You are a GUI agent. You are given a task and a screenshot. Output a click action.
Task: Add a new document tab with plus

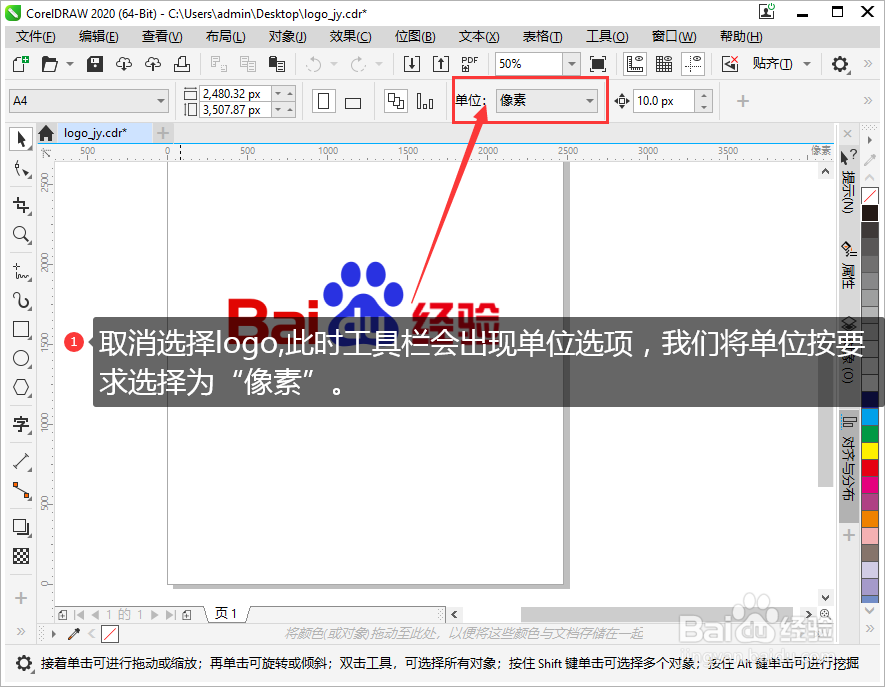(163, 133)
